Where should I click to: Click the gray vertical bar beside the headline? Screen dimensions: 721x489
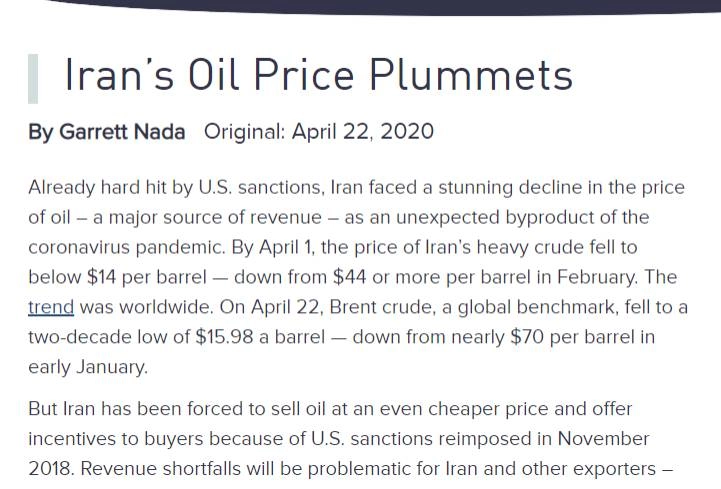coord(34,80)
